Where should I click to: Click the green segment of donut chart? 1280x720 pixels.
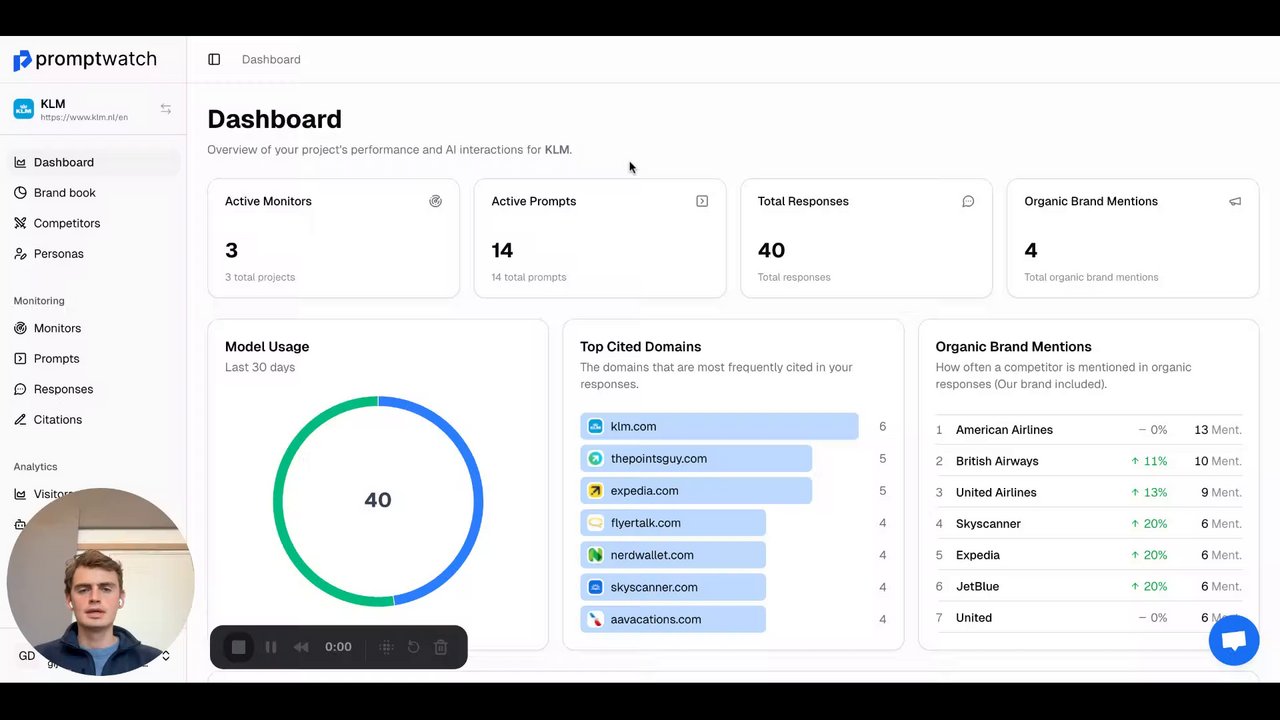(280, 500)
